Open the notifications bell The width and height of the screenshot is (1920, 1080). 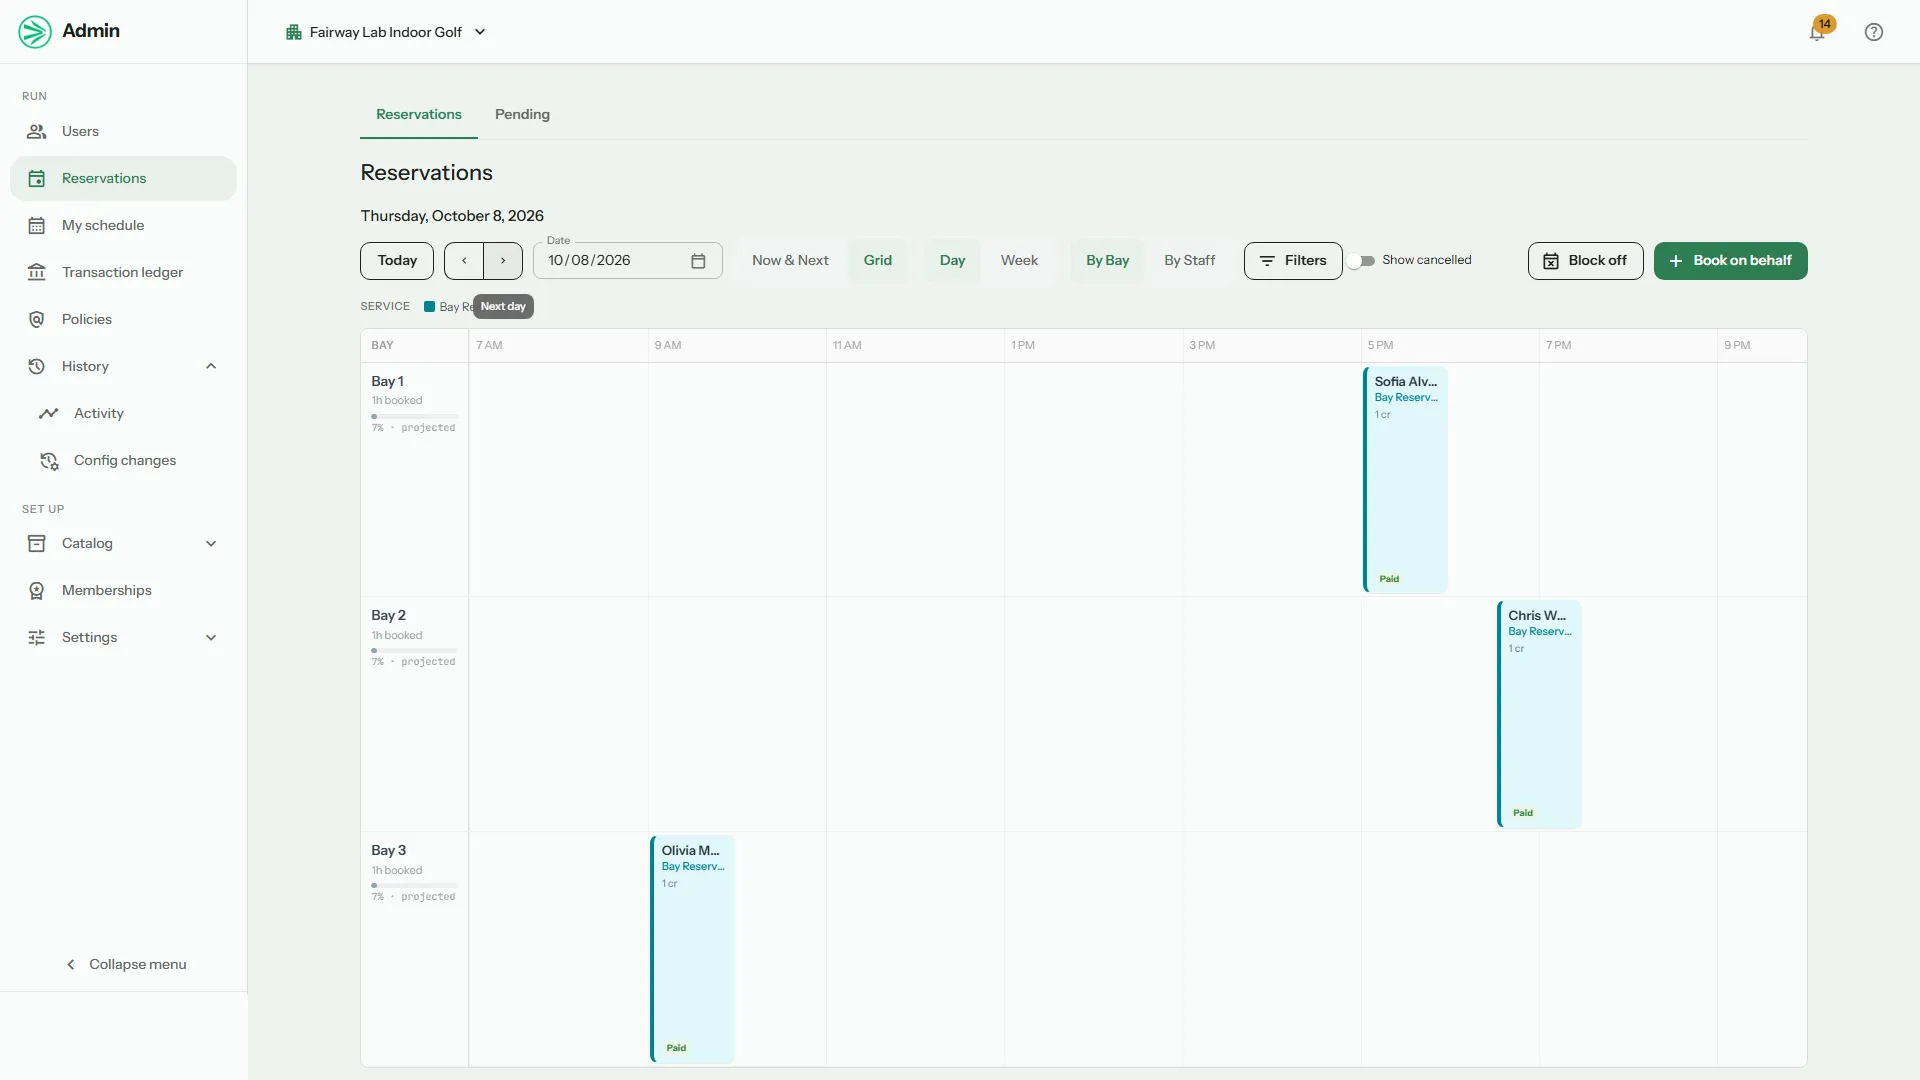pyautogui.click(x=1817, y=32)
